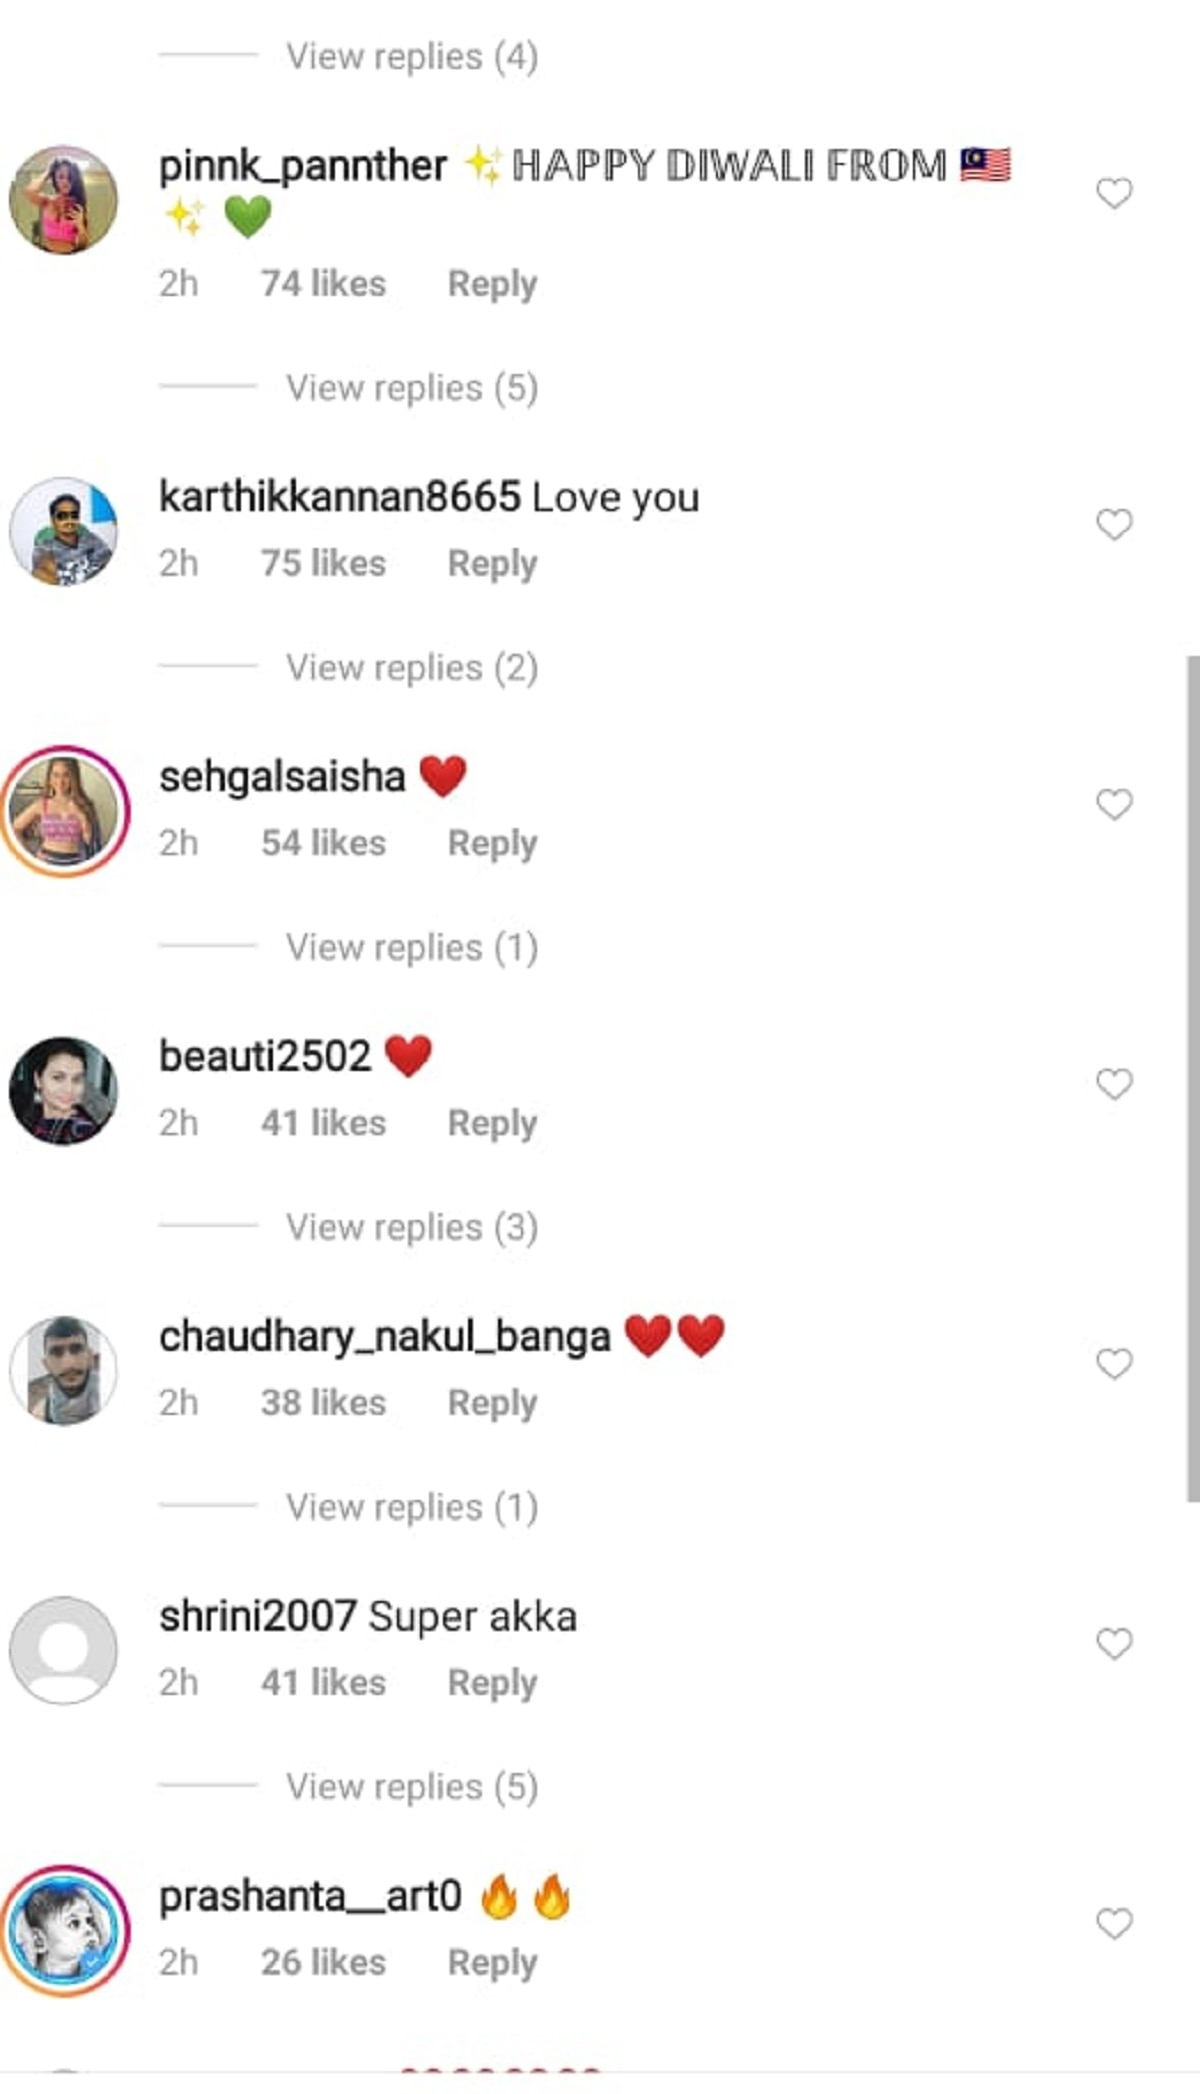Viewport: 1200px width, 2094px height.
Task: Open pinnk_pannther's profile picture
Action: 63,200
